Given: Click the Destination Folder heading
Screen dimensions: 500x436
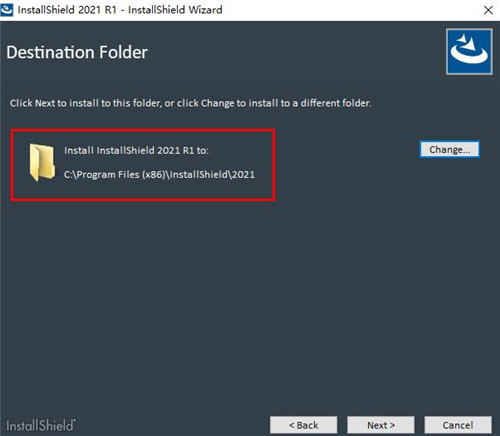Looking at the screenshot, I should click(x=77, y=53).
